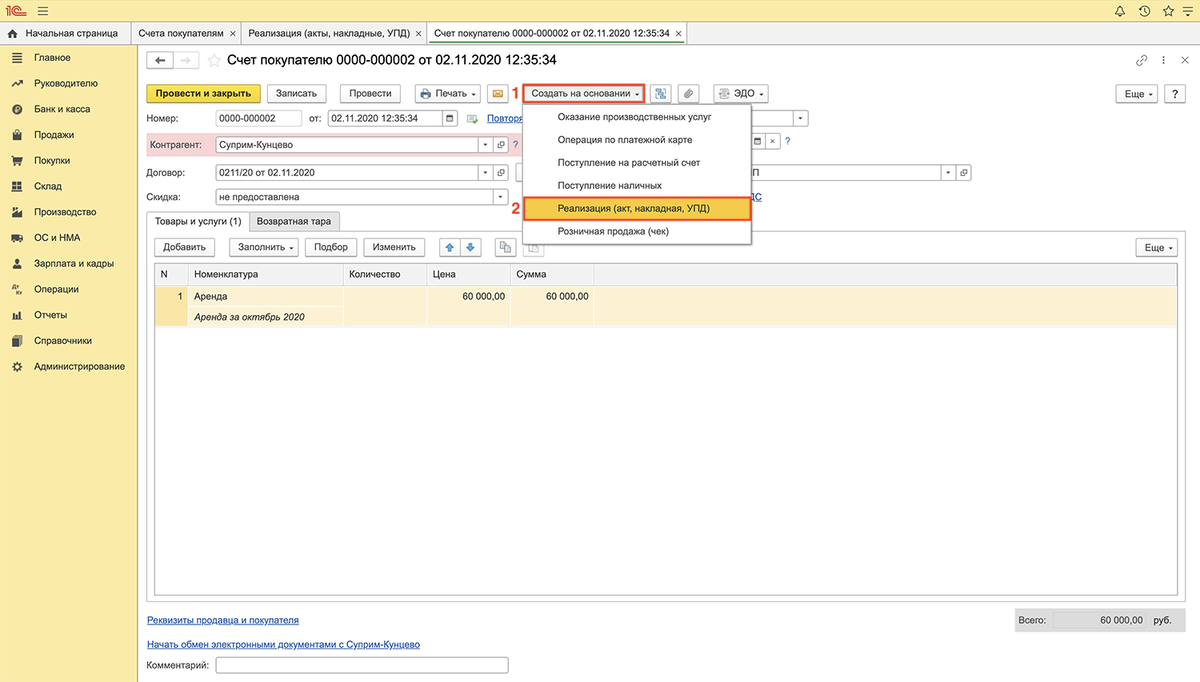The width and height of the screenshot is (1200, 682).
Task: Click Начать обмен электронными документами link
Action: (x=283, y=645)
